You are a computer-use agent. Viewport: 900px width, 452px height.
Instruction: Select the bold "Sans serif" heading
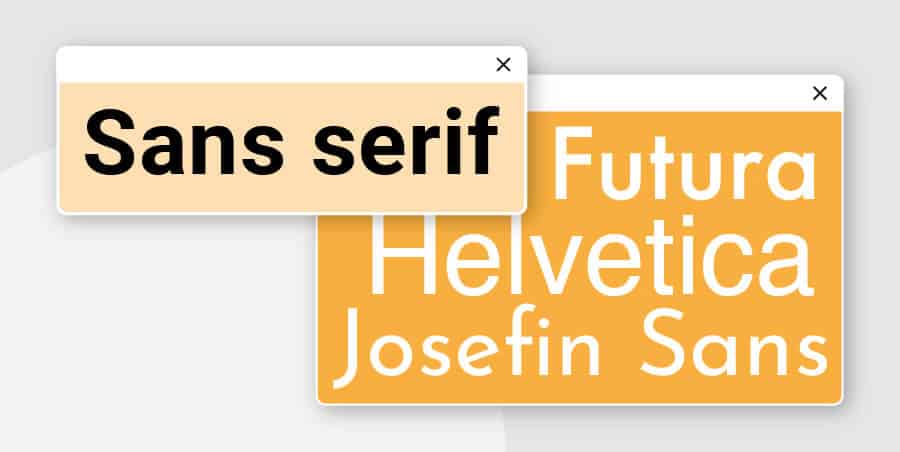(x=290, y=145)
